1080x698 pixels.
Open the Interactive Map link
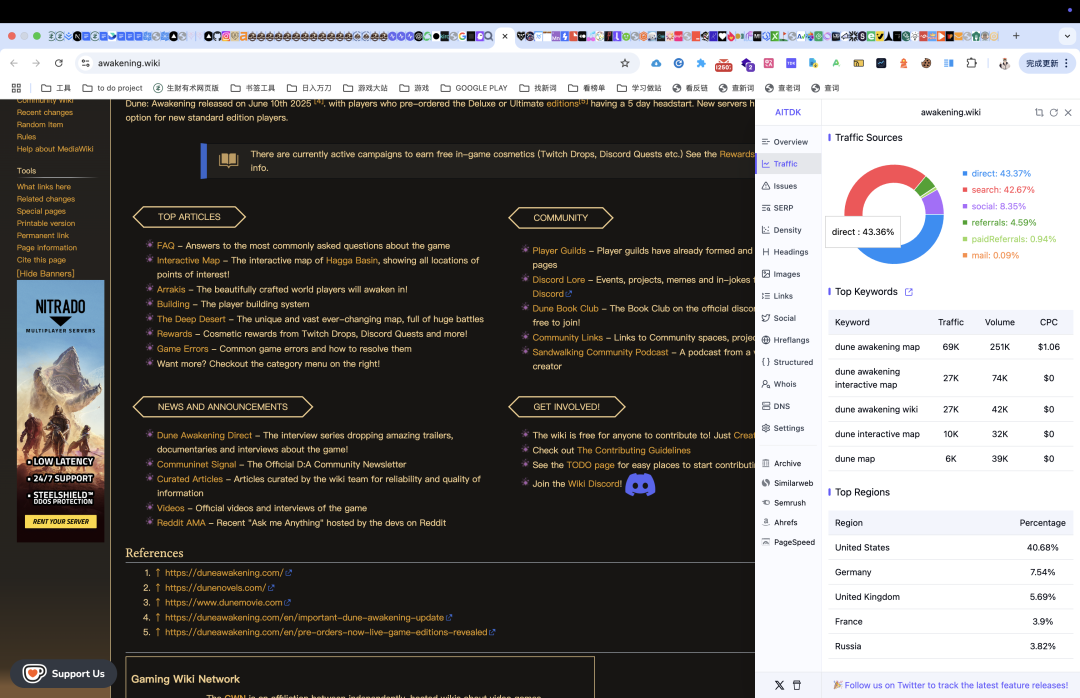188,260
